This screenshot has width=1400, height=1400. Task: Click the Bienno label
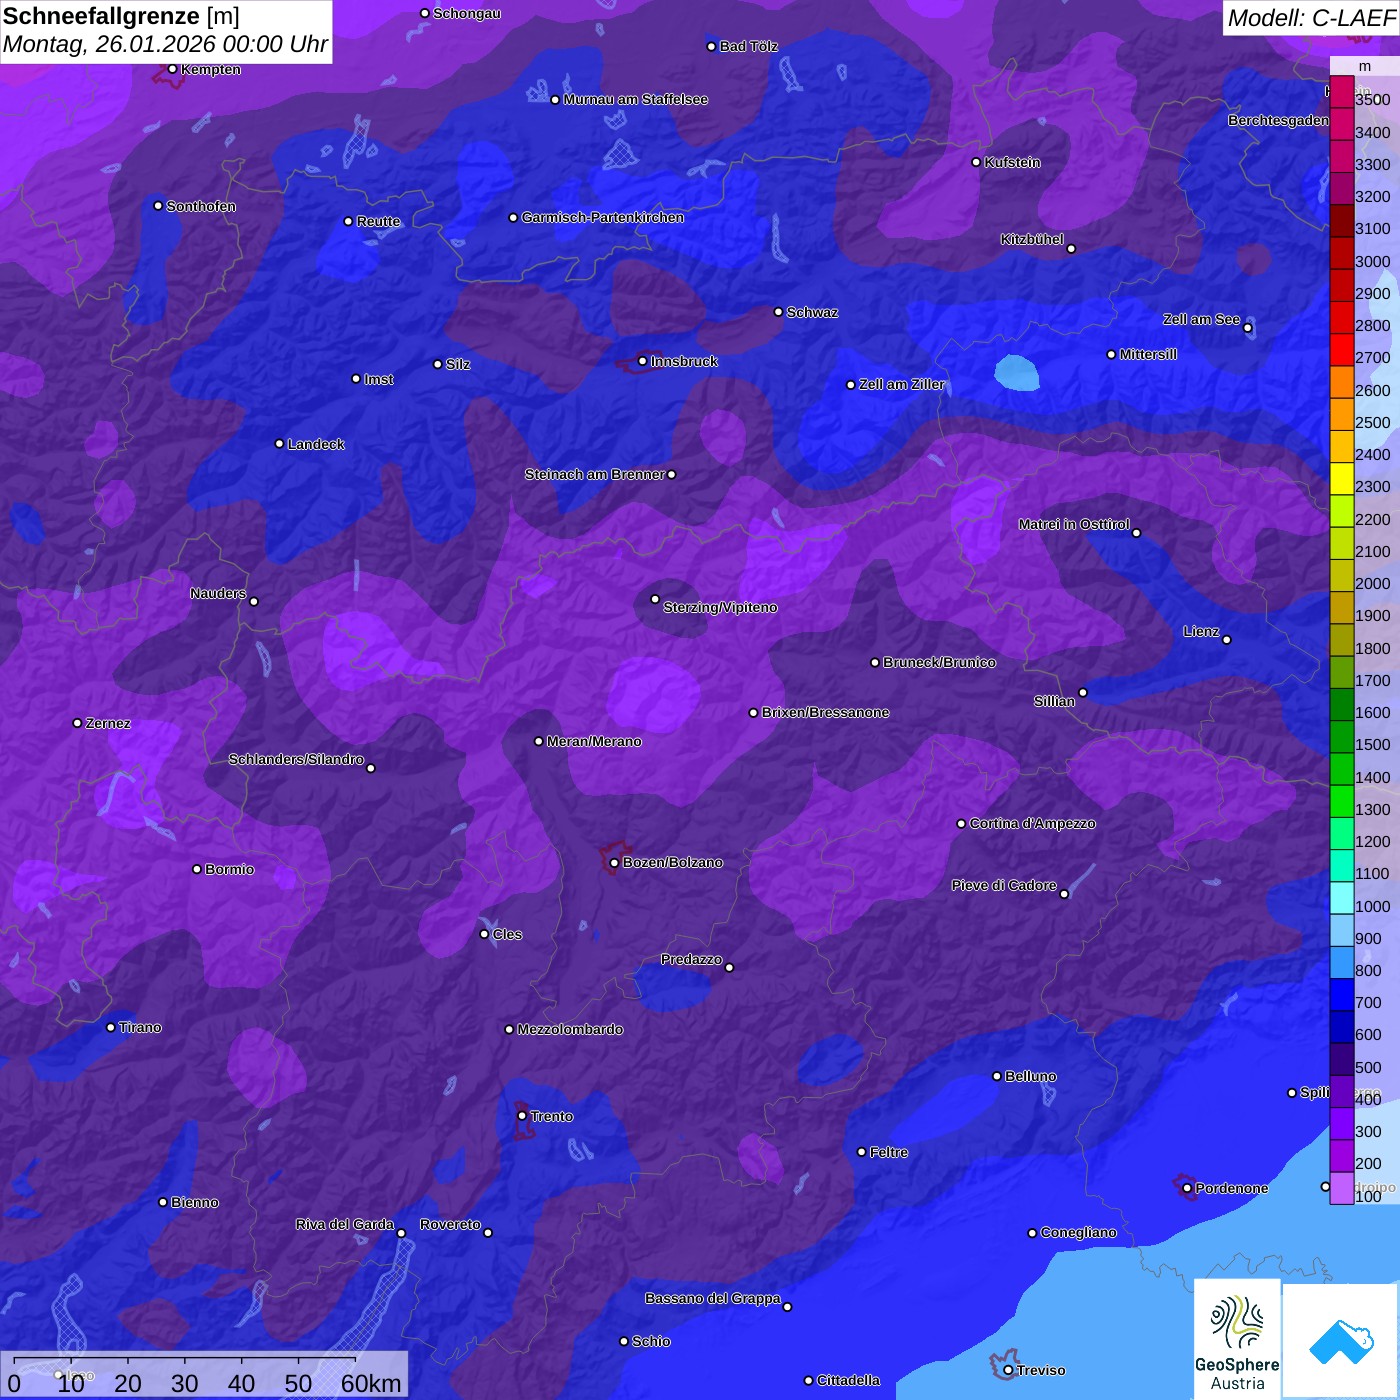(x=194, y=1202)
